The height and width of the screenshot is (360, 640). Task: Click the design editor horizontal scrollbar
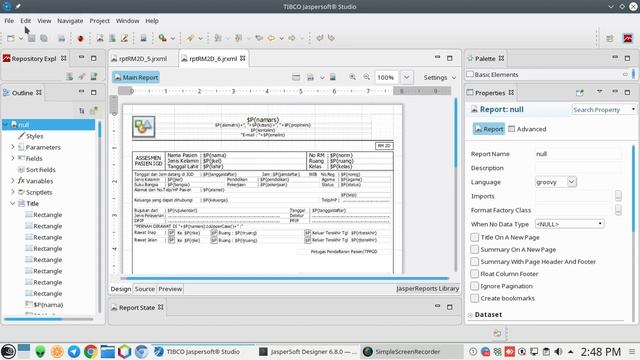287,278
